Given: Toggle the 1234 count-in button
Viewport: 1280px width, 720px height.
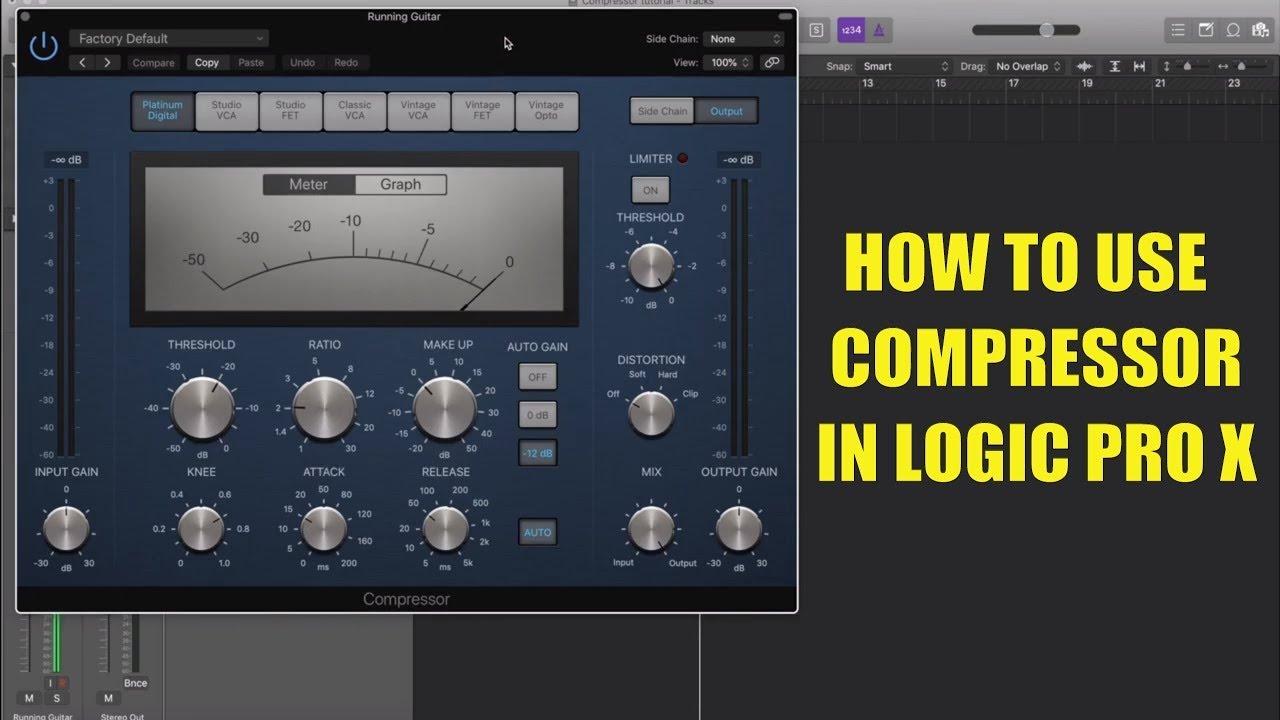Looking at the screenshot, I should (851, 30).
